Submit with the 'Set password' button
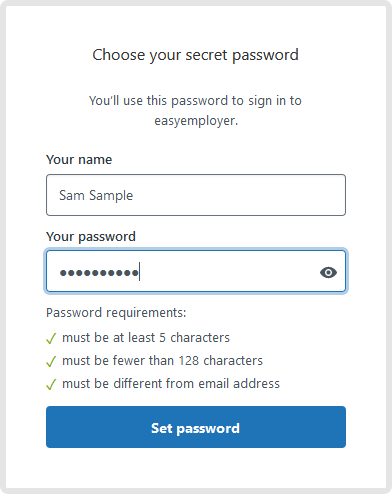This screenshot has width=392, height=495. 196,427
